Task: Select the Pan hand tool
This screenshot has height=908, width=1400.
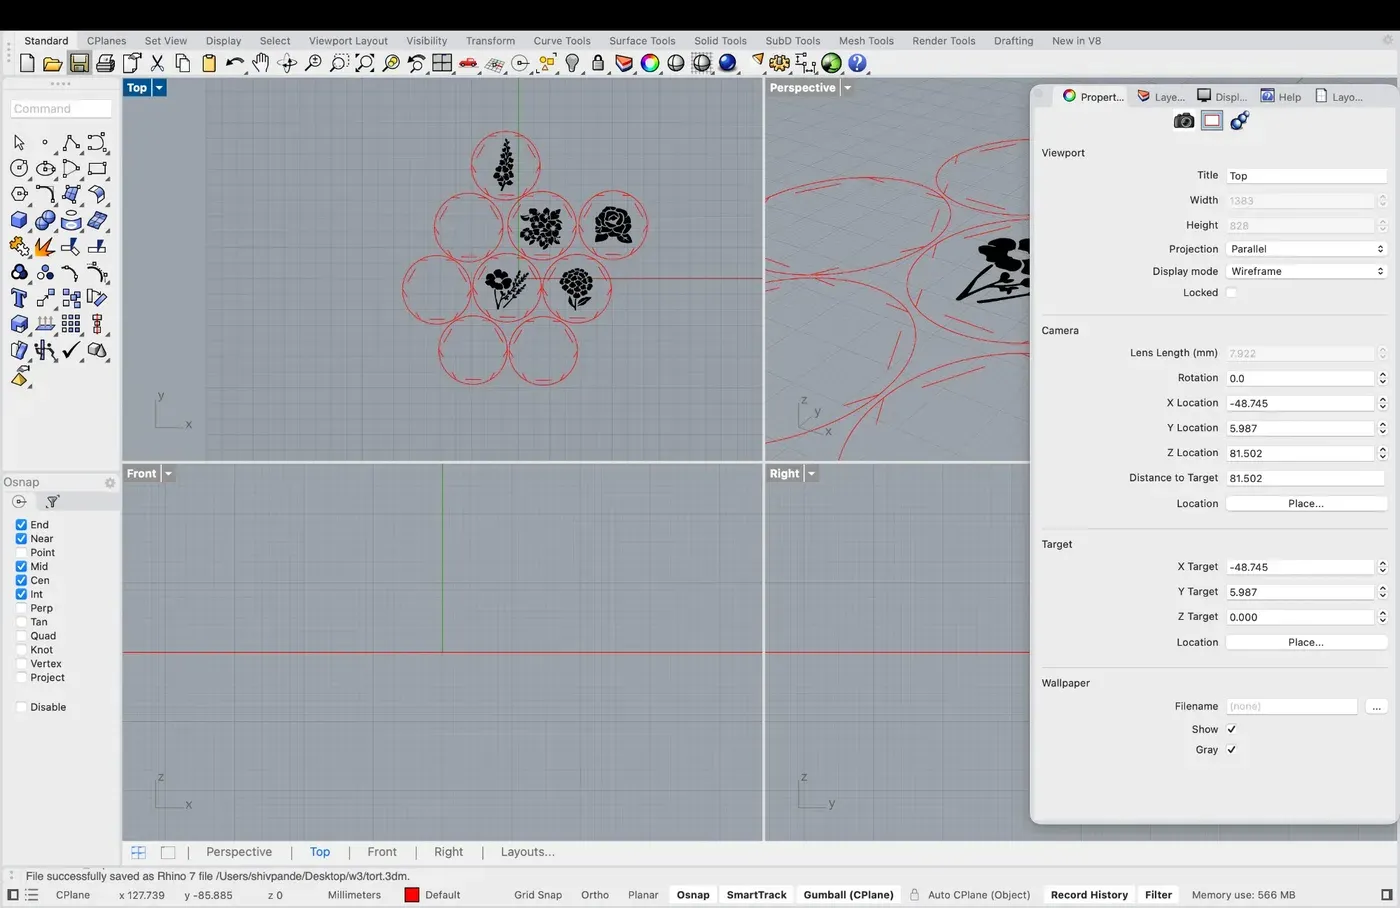Action: tap(261, 63)
